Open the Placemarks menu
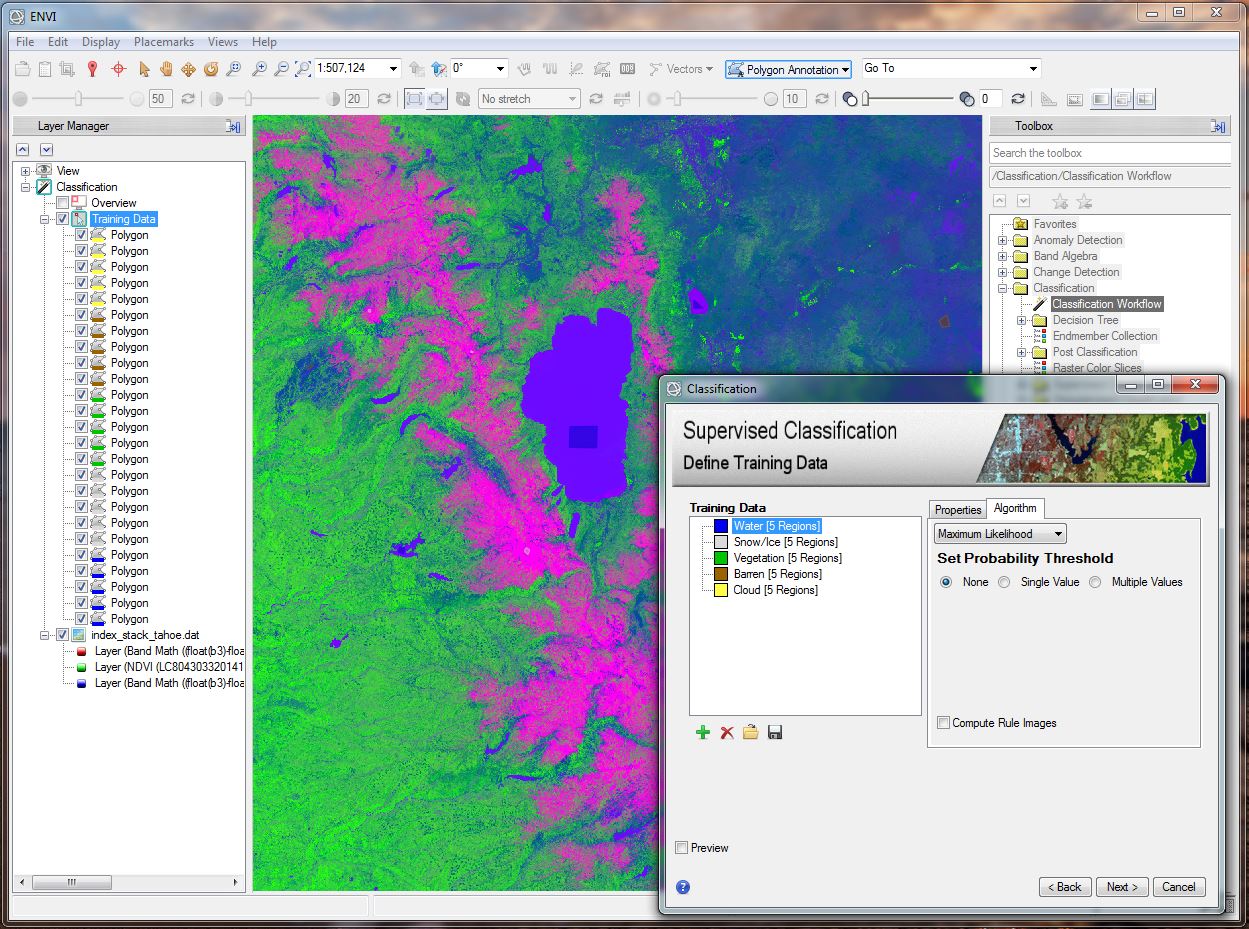1249x929 pixels. coord(165,42)
